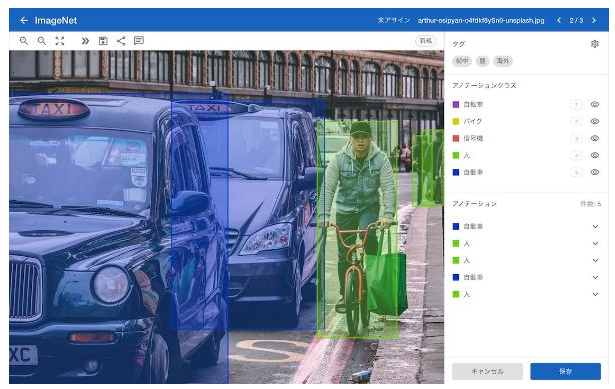Click the タグ section heading

[458, 44]
